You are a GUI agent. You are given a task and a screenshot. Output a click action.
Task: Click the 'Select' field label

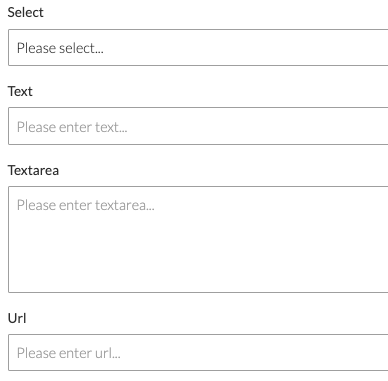point(25,12)
